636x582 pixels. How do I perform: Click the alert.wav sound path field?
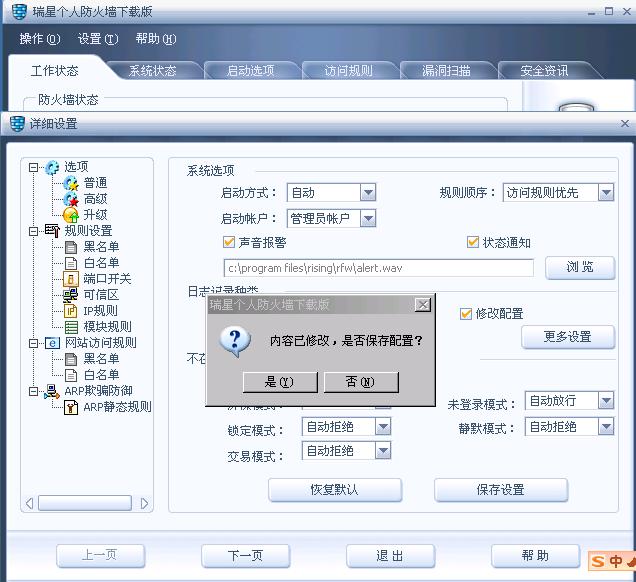pos(378,268)
